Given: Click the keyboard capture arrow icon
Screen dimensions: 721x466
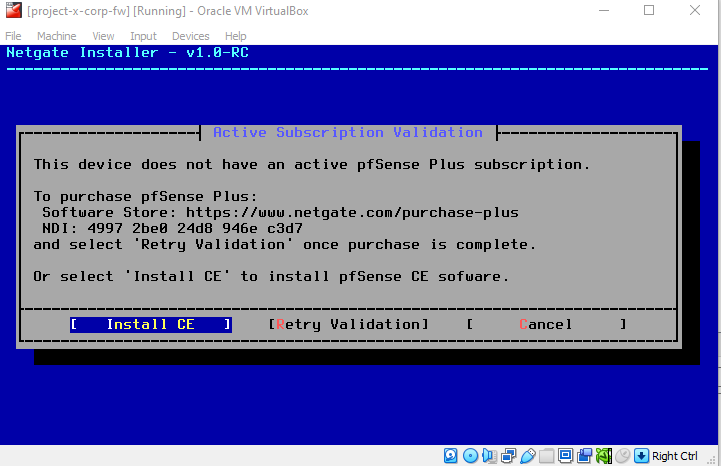Looking at the screenshot, I should 642,456.
